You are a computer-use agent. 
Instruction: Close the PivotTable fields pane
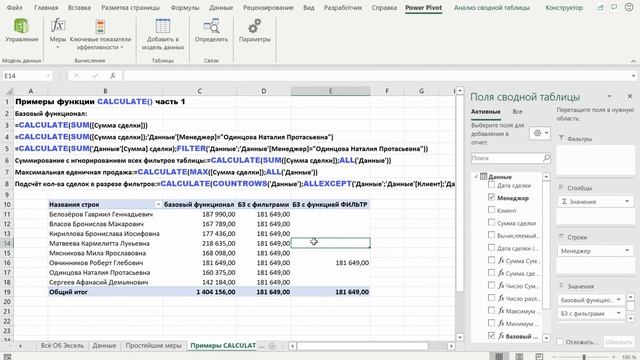coord(630,96)
